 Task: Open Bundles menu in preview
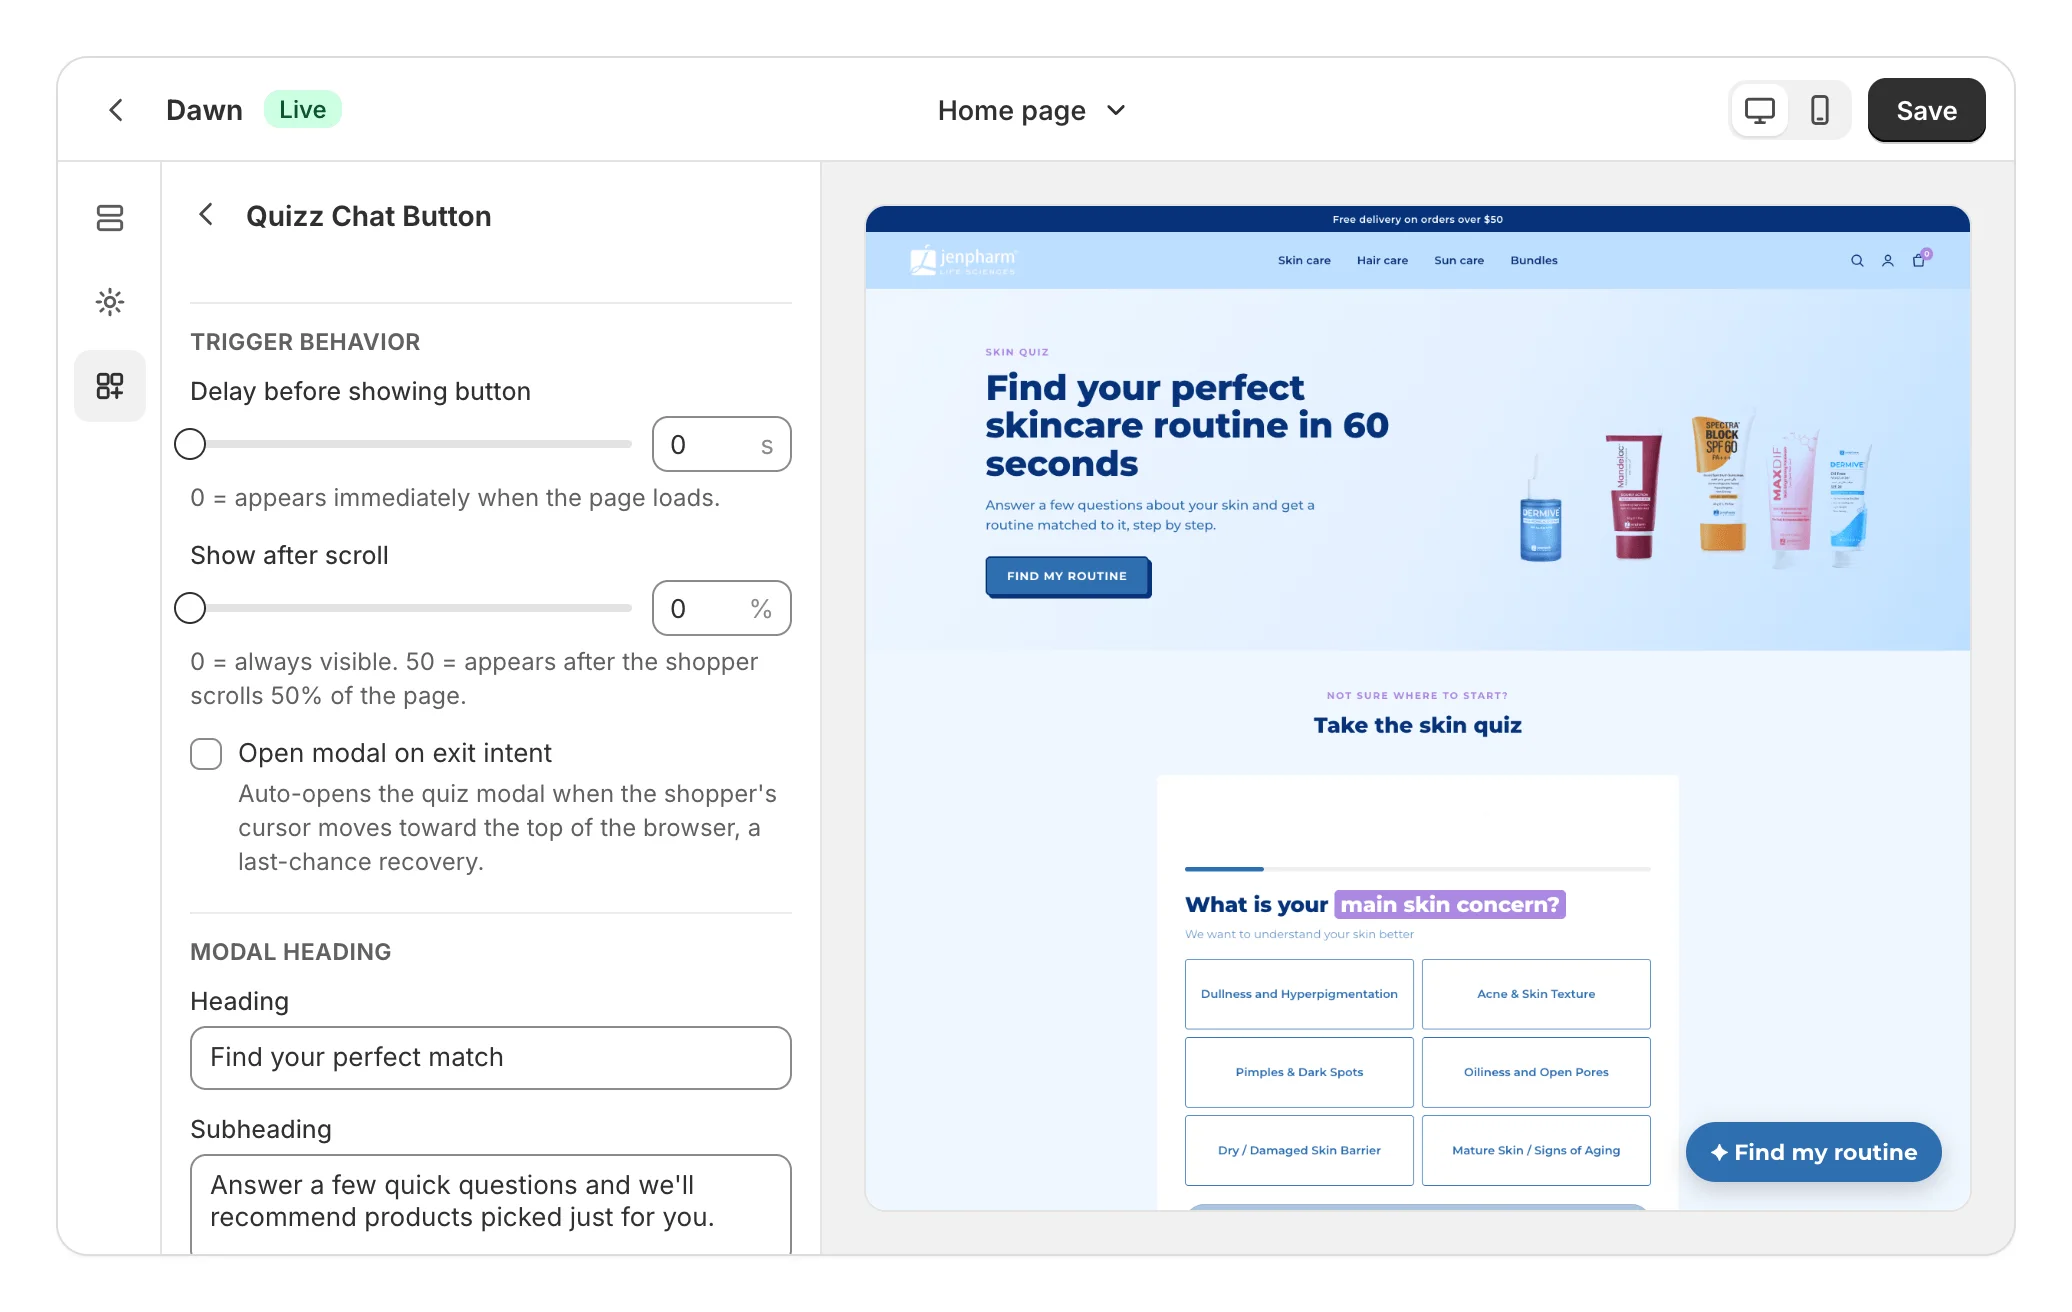1534,261
